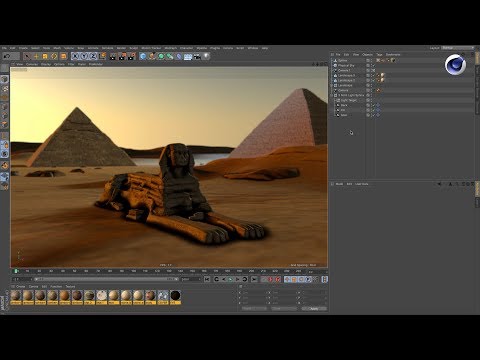Click the target tag on Camera object
The height and width of the screenshot is (360, 480).
(x=378, y=90)
